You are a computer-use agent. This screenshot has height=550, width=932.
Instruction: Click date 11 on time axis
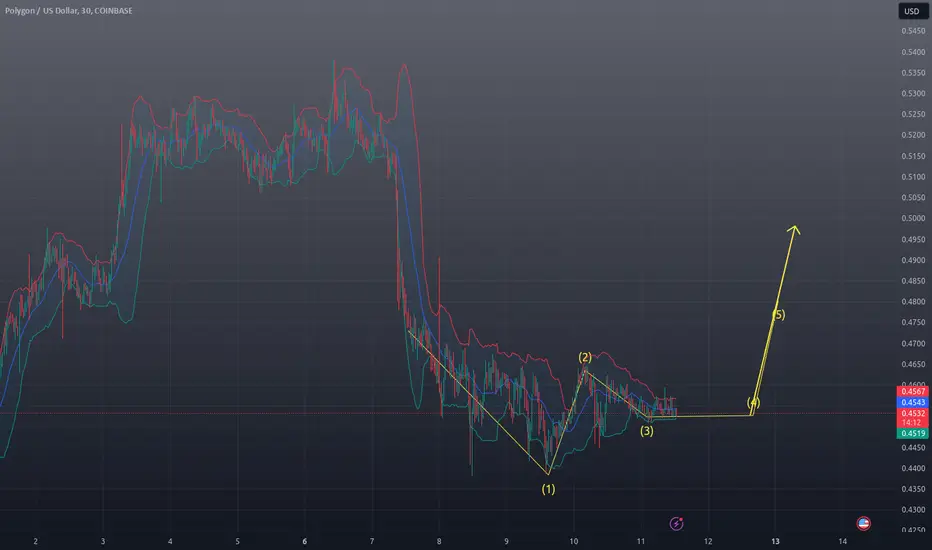[641, 541]
